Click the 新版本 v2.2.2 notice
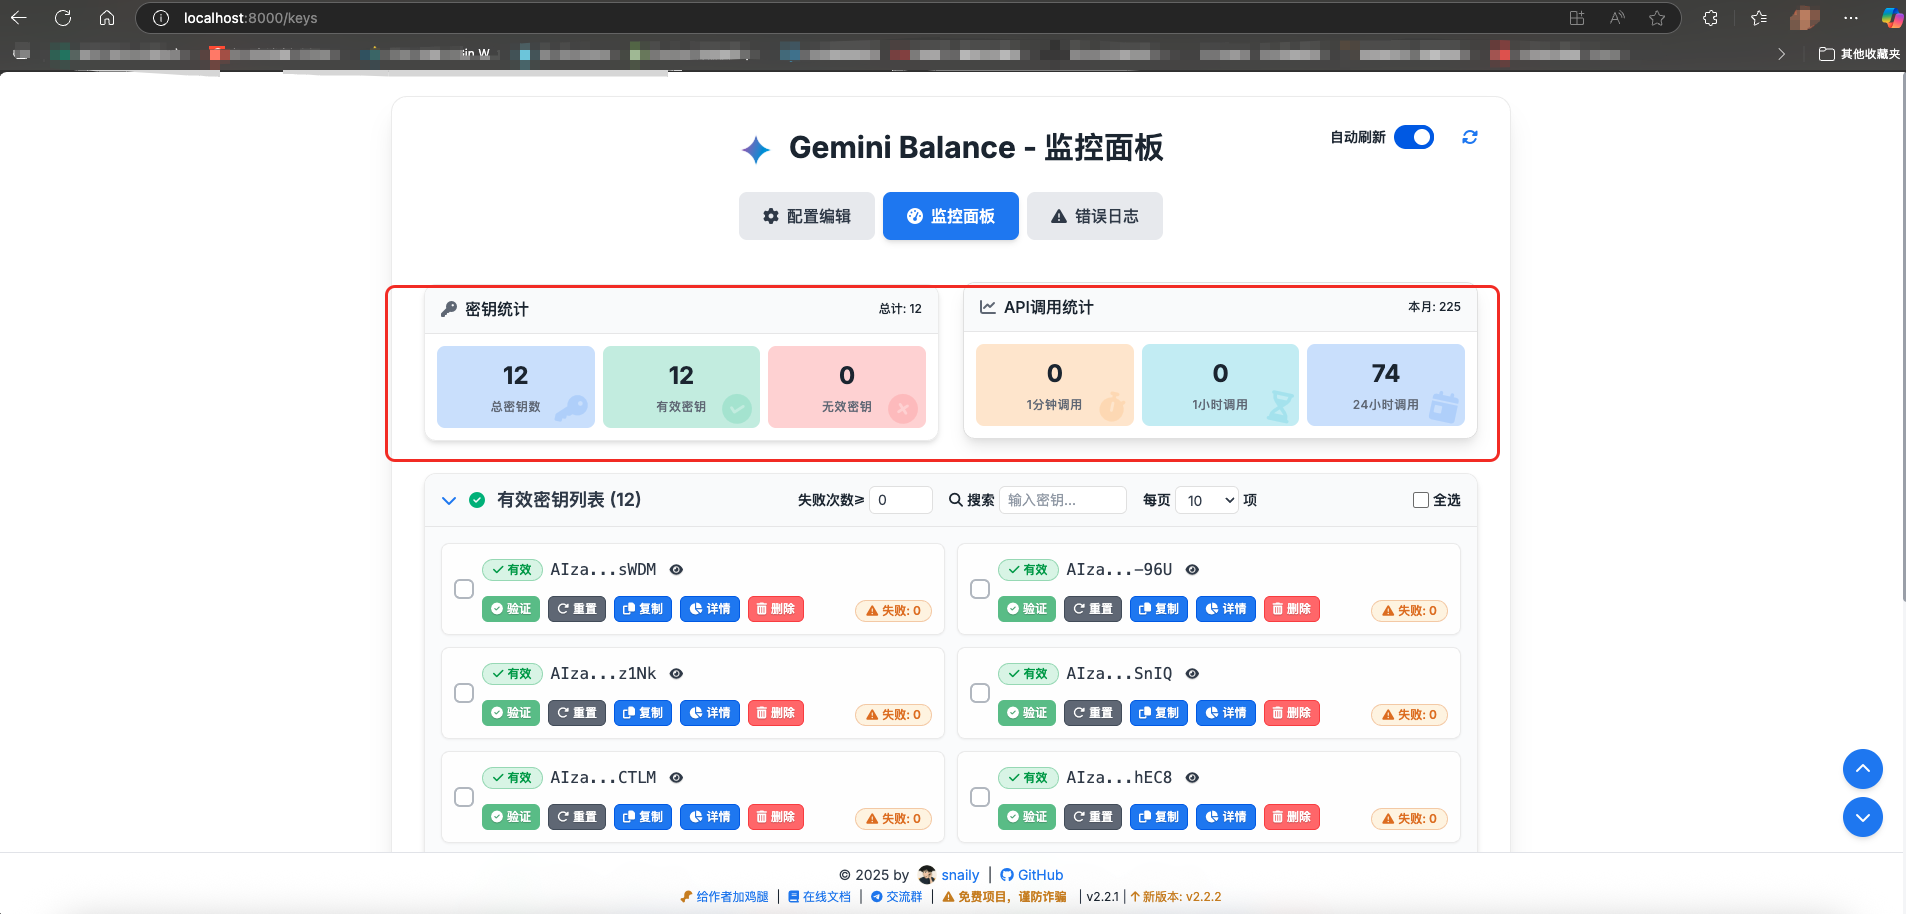 point(1176,897)
